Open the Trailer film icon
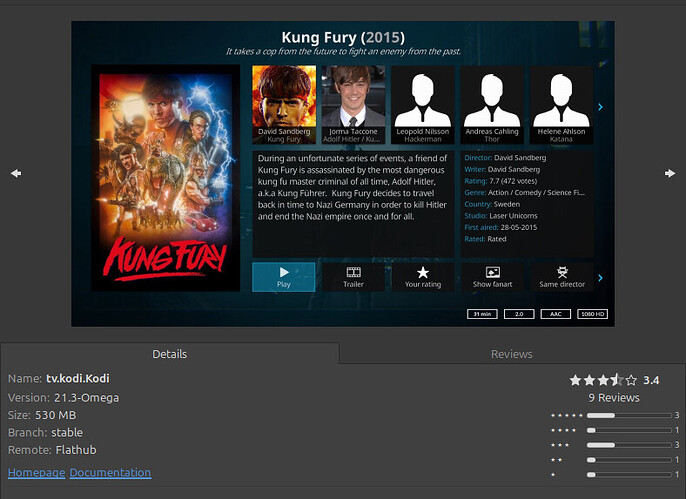The image size is (686, 499). [353, 272]
